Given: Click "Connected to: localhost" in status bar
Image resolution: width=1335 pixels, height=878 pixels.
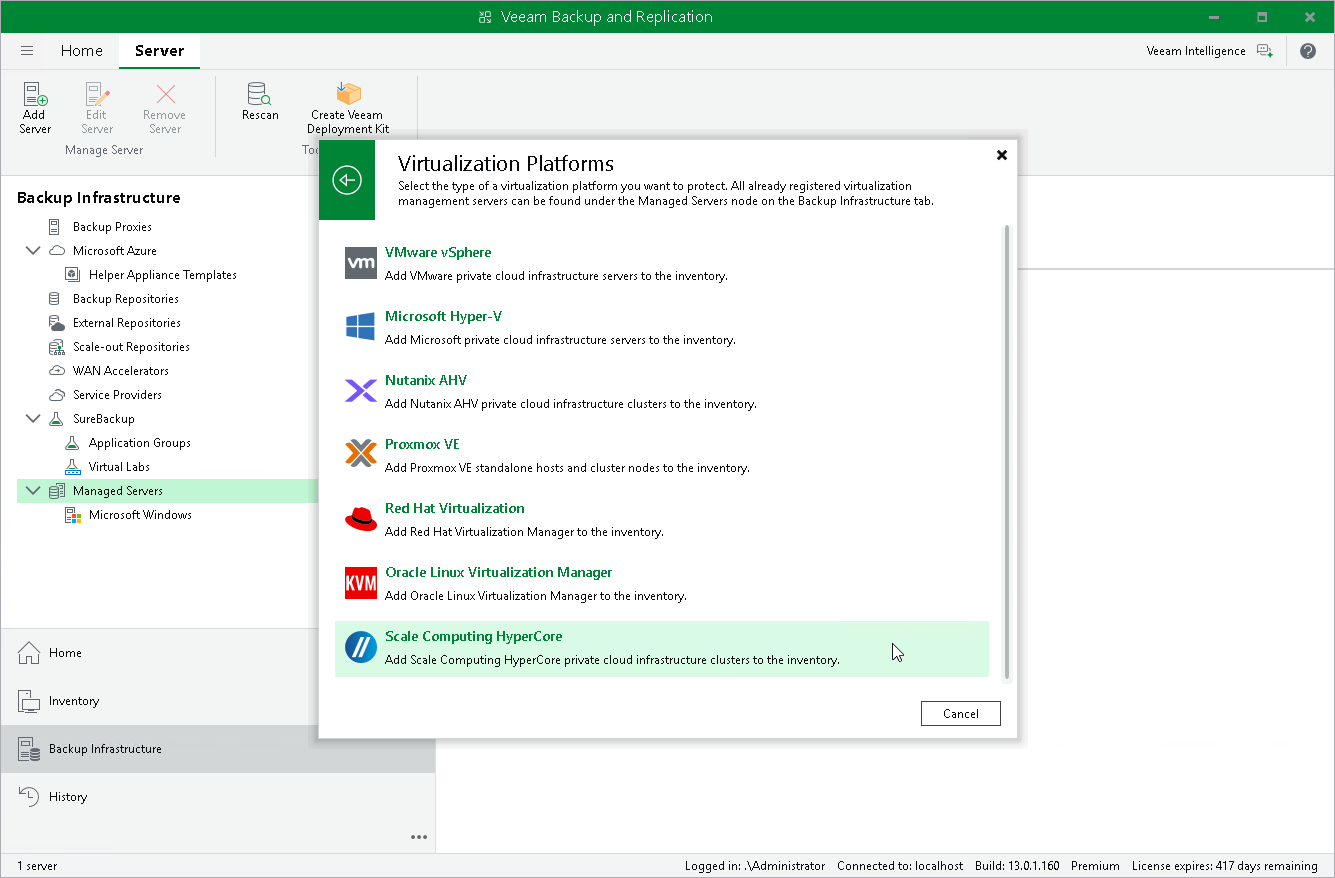Looking at the screenshot, I should [x=900, y=866].
